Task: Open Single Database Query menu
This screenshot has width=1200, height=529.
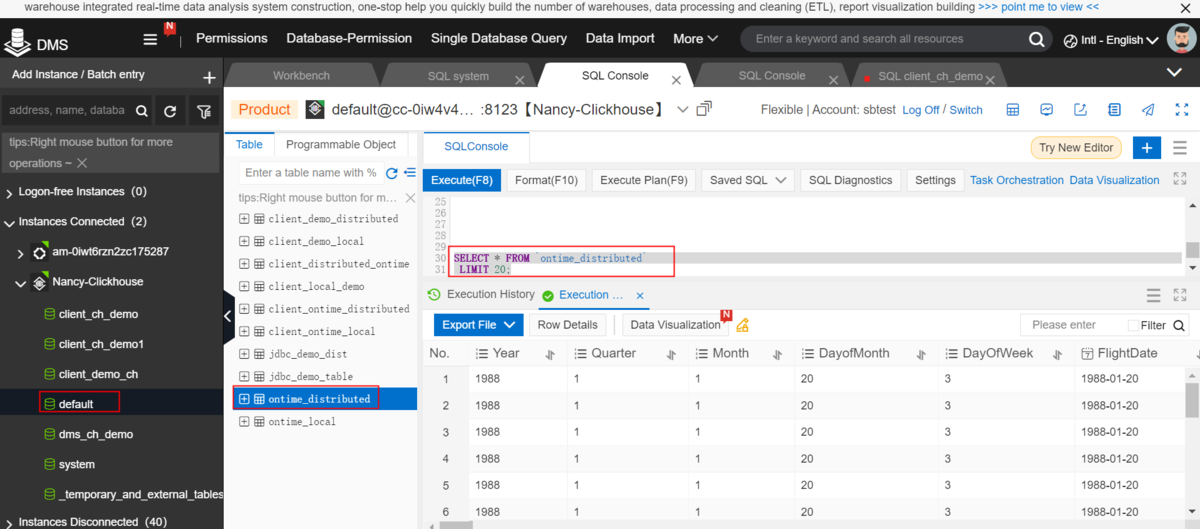Action: pos(499,39)
